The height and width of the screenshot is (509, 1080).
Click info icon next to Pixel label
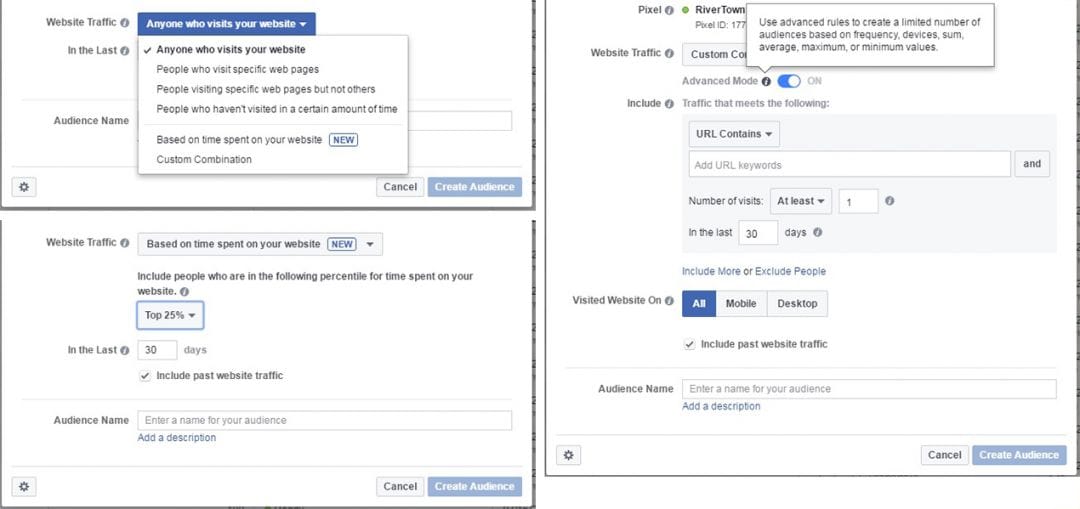point(669,10)
